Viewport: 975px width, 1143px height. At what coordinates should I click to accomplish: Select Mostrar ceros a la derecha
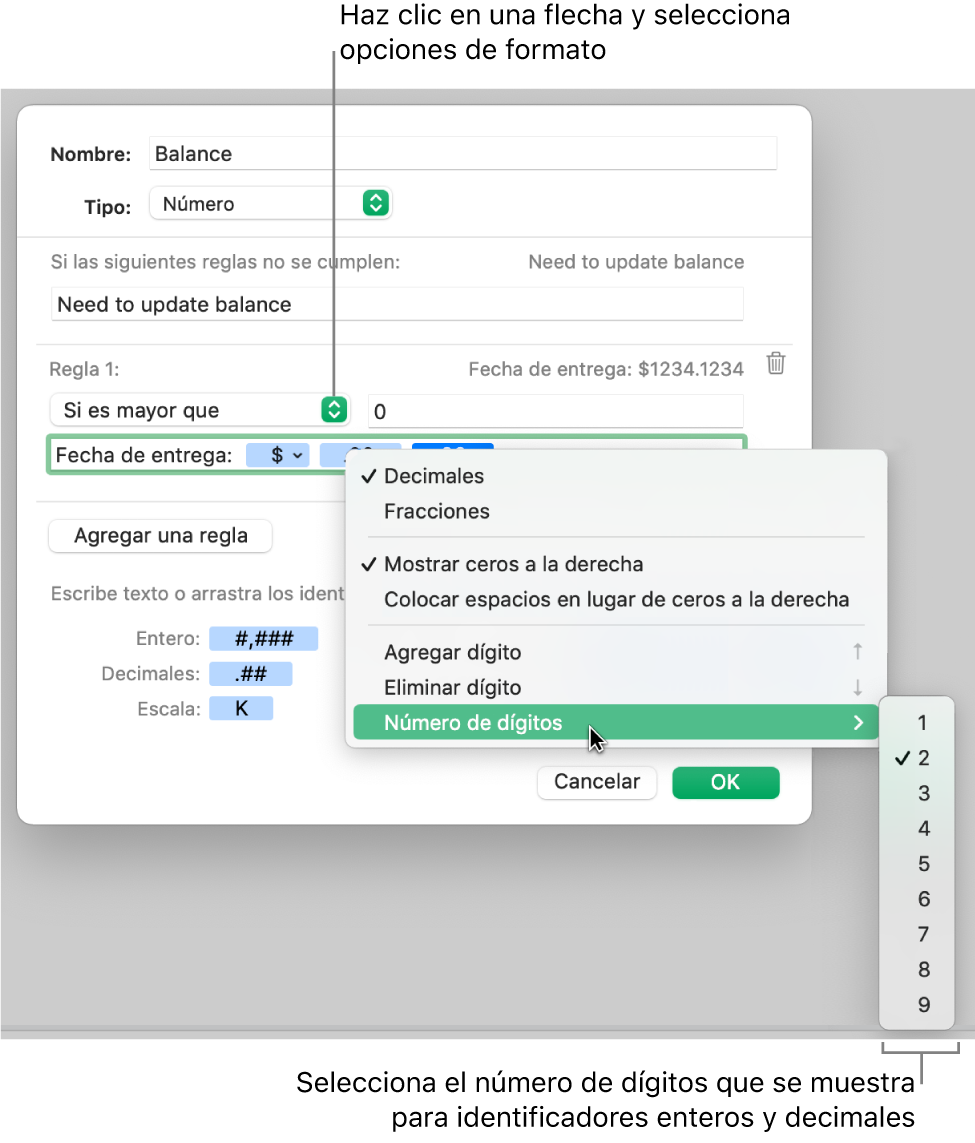[x=616, y=564]
